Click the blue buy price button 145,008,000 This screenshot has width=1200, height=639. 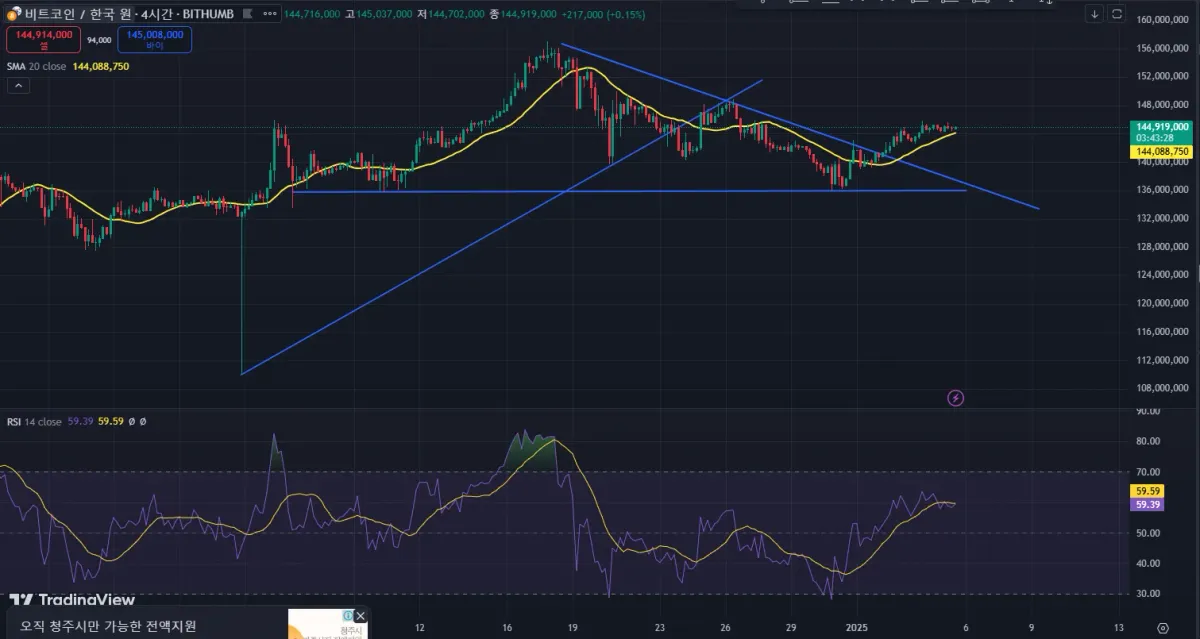[x=155, y=40]
